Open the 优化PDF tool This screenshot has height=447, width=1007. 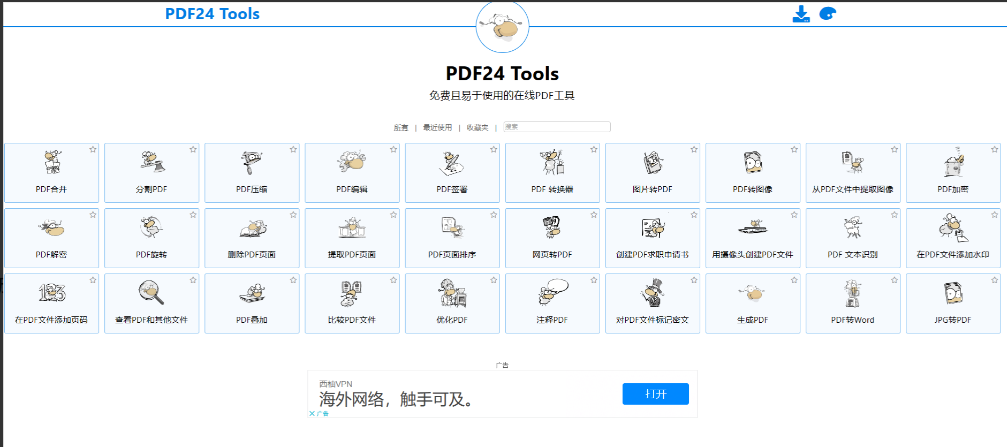click(452, 303)
